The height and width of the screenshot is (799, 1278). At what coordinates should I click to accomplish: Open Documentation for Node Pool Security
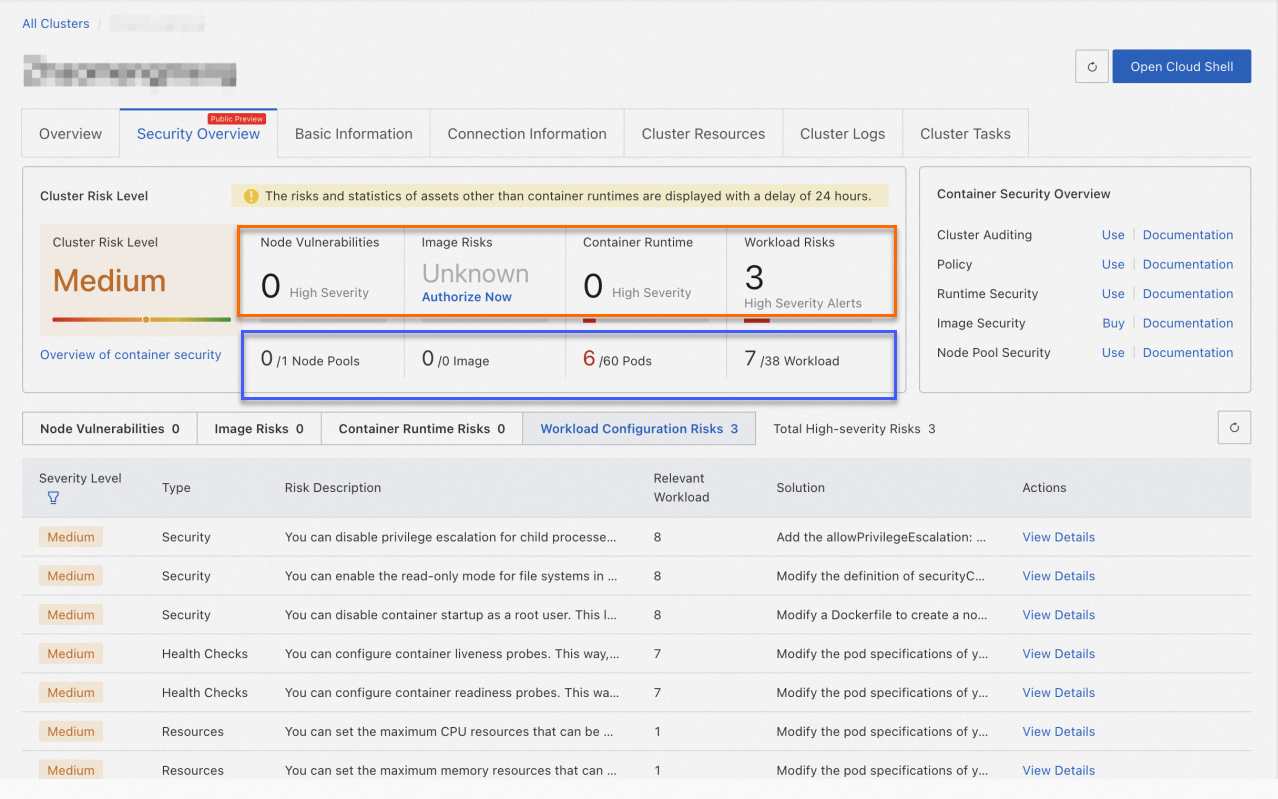(x=1187, y=352)
